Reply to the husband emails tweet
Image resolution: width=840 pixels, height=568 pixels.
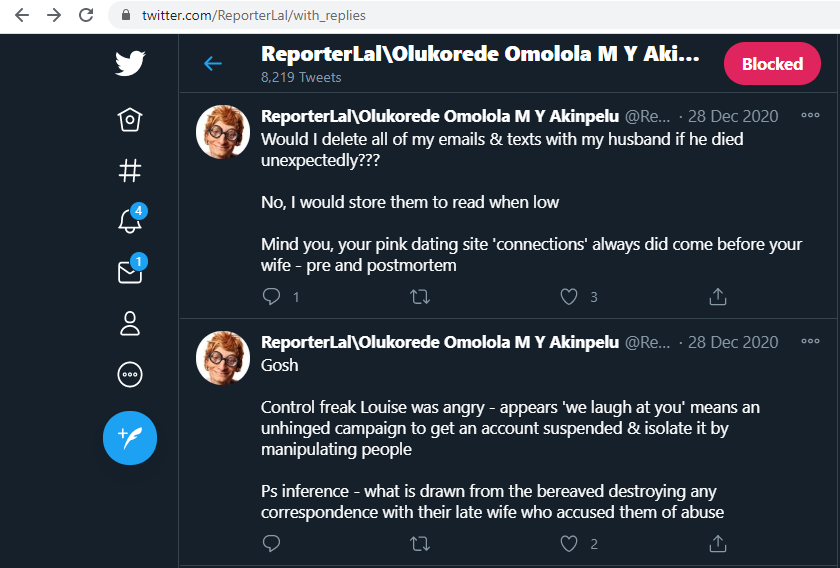[x=271, y=296]
